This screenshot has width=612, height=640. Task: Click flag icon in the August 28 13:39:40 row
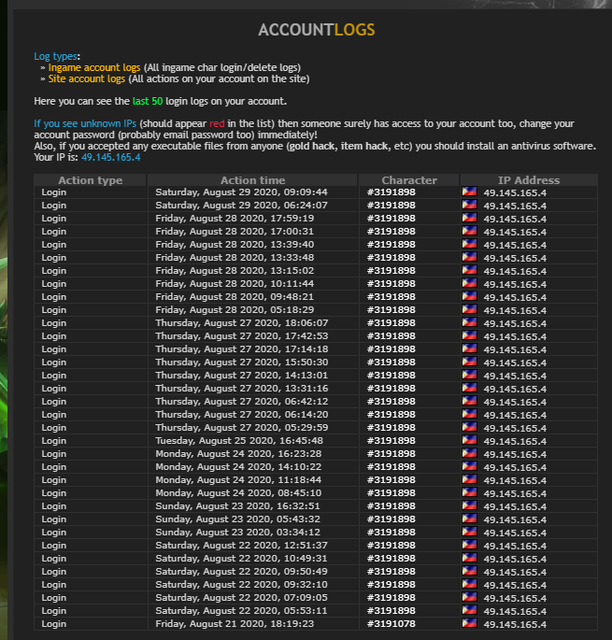coord(469,244)
